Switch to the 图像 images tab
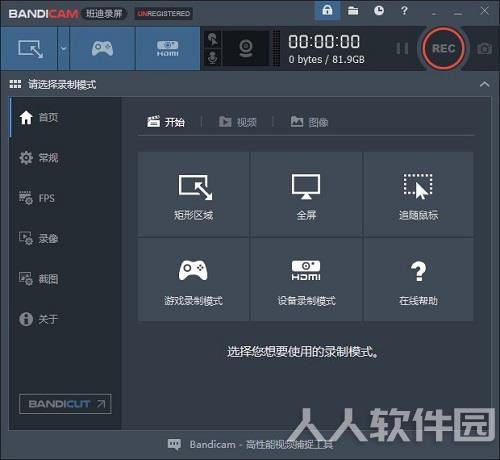This screenshot has width=500, height=460. [309, 122]
